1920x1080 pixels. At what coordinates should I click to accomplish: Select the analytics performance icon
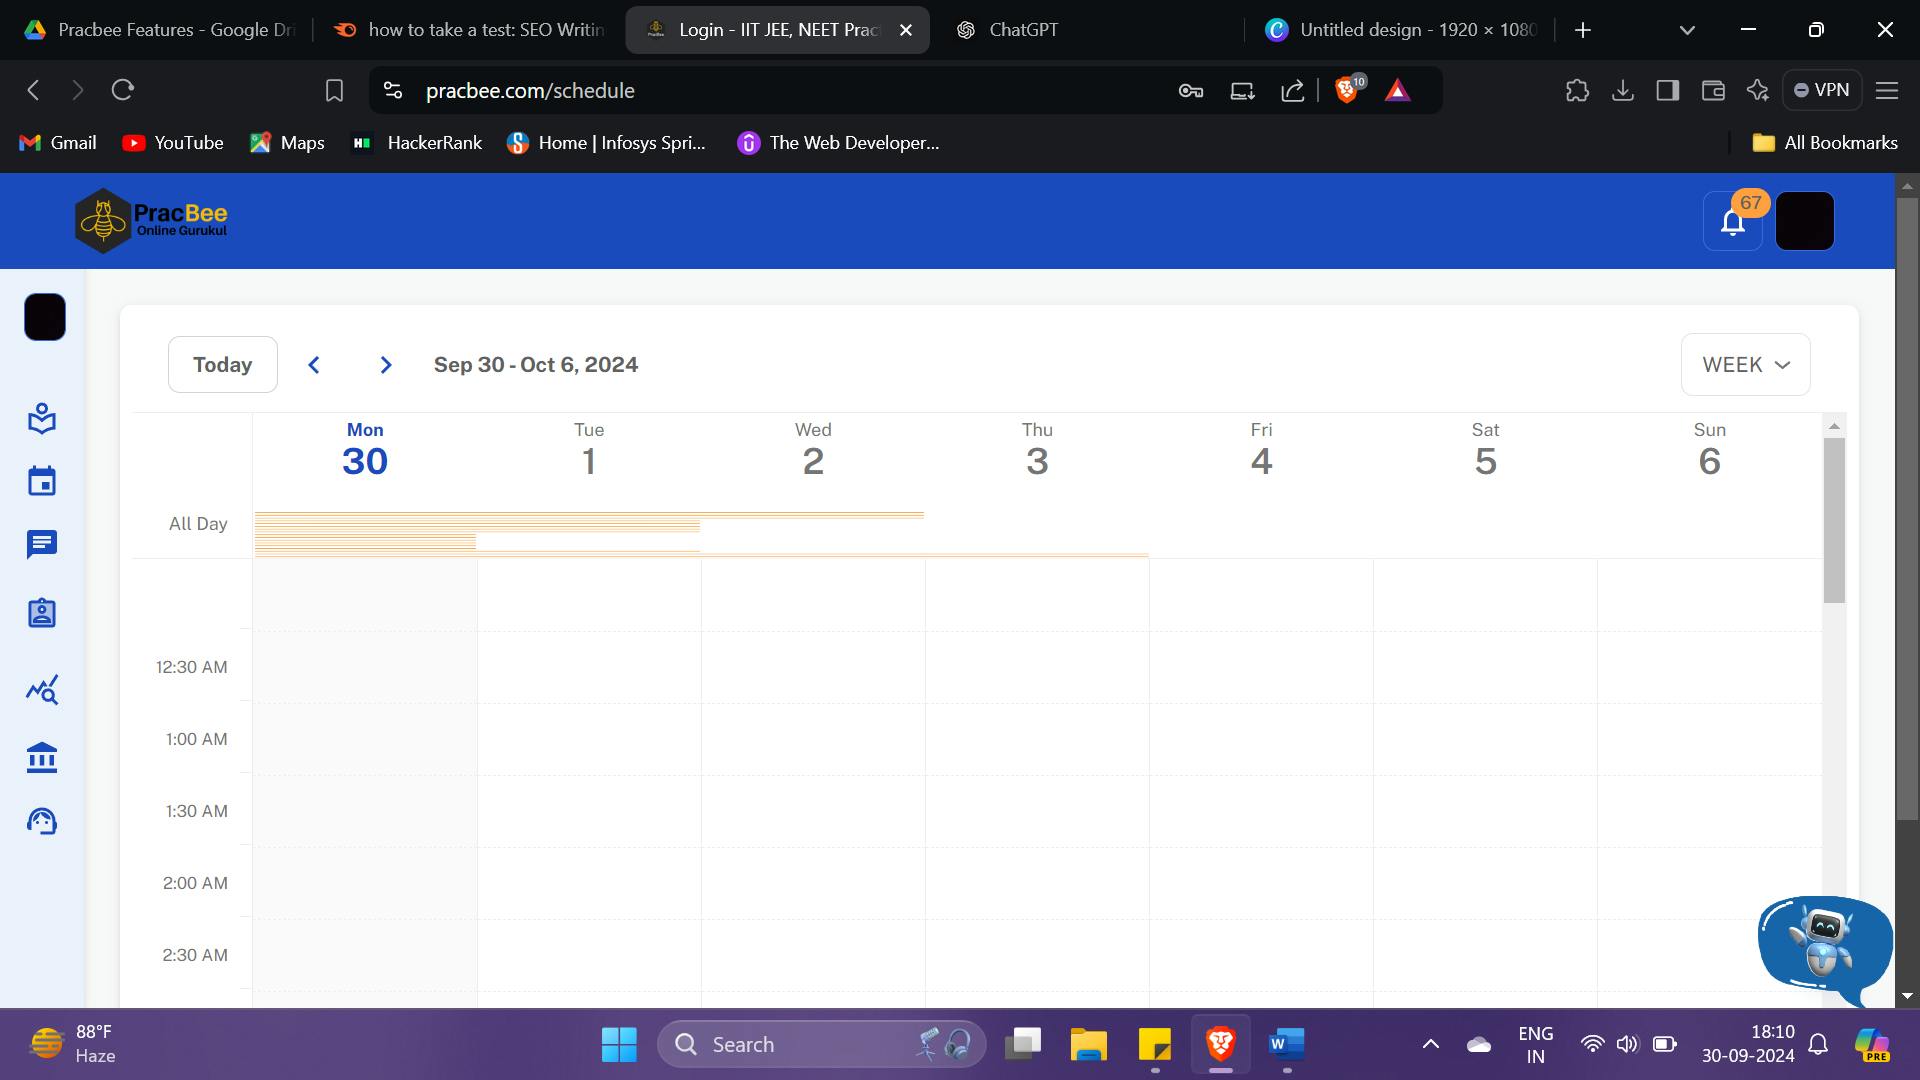pyautogui.click(x=41, y=690)
